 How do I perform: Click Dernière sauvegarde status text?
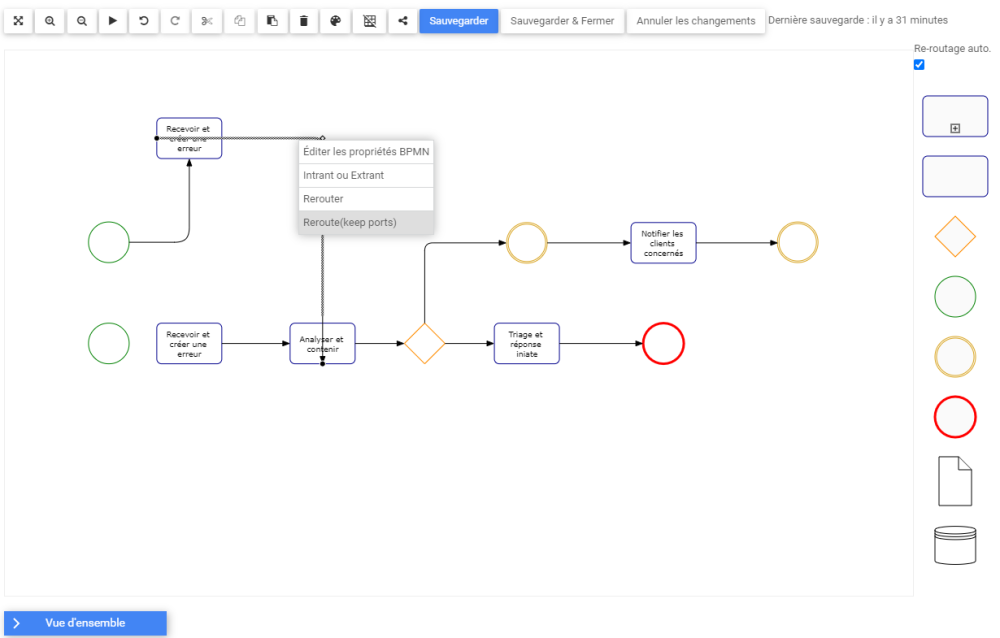(858, 20)
